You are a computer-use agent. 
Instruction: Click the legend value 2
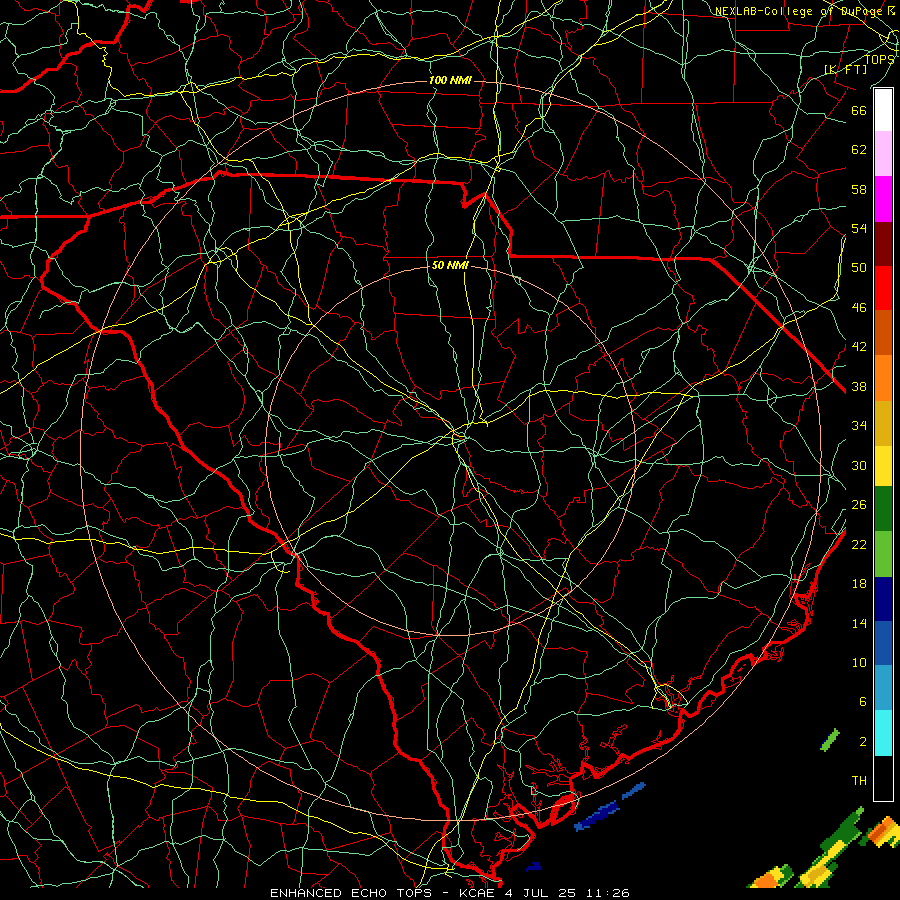[863, 742]
